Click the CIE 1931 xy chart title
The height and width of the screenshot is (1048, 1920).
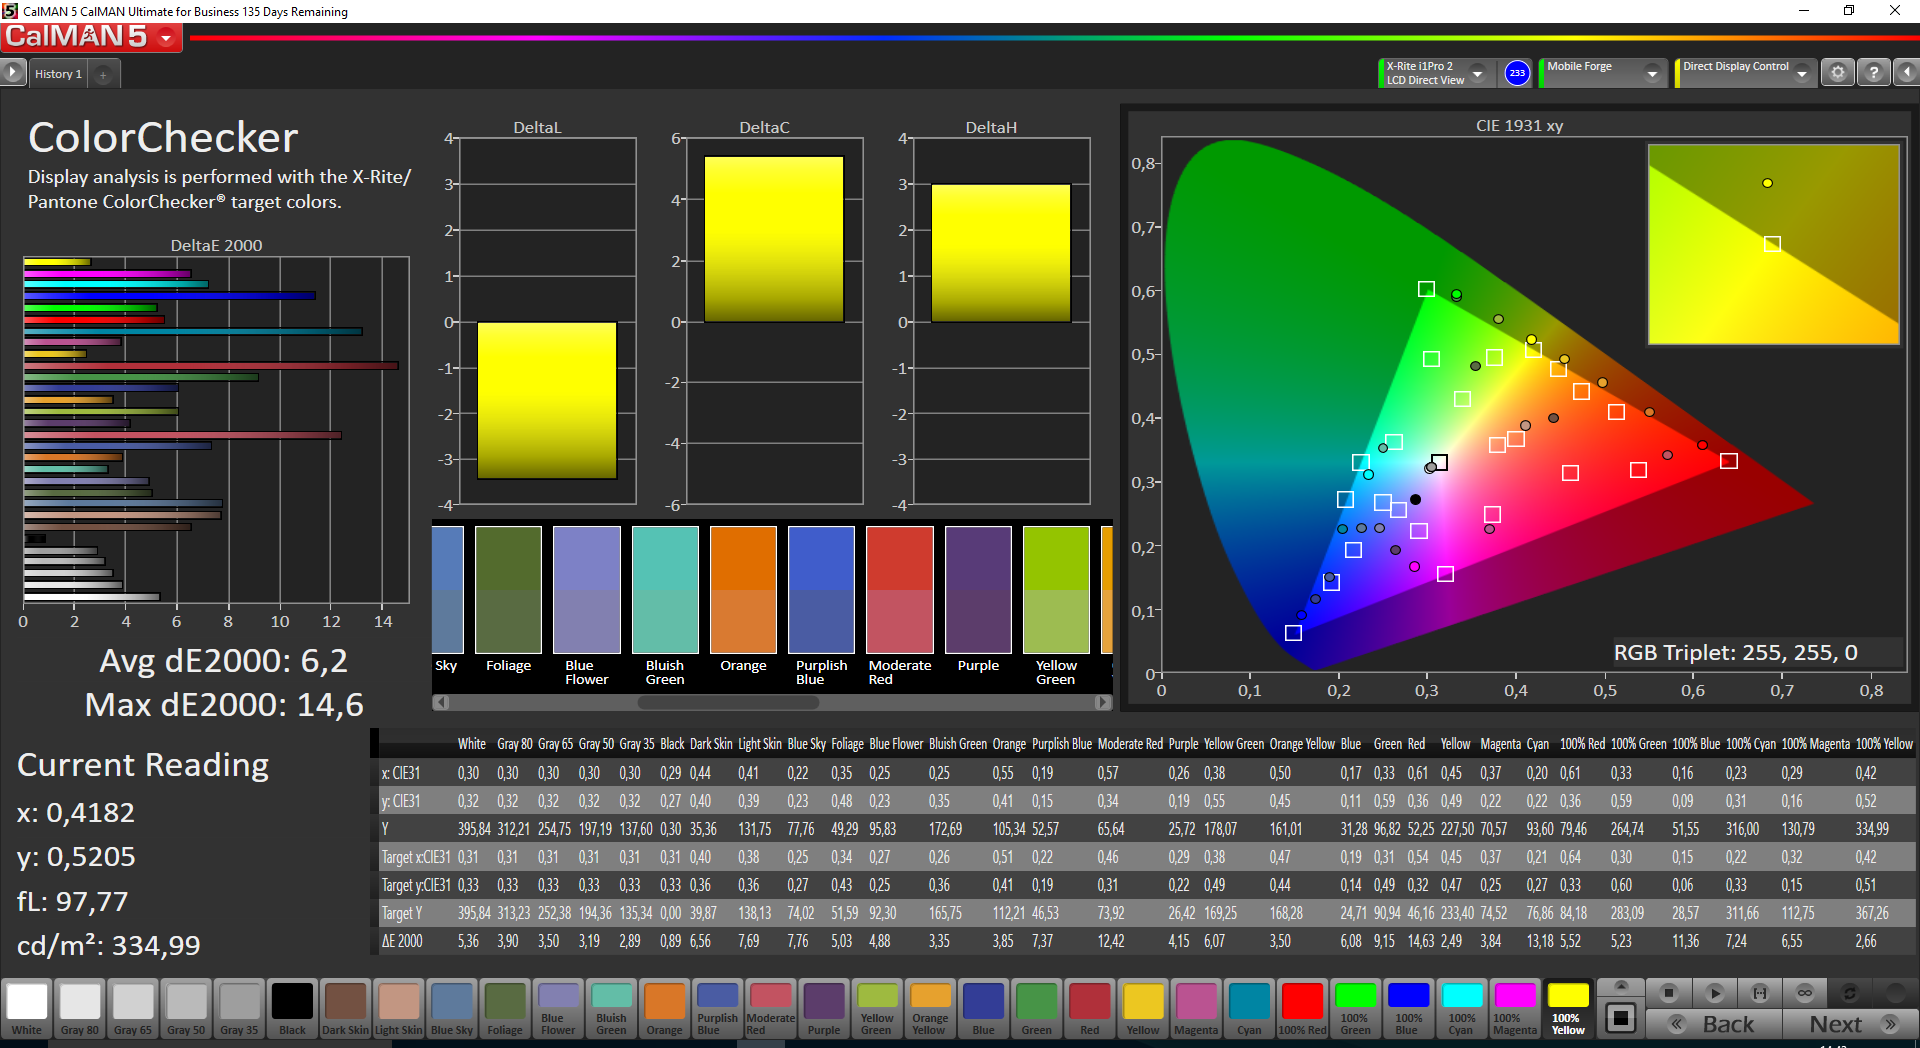click(x=1519, y=125)
